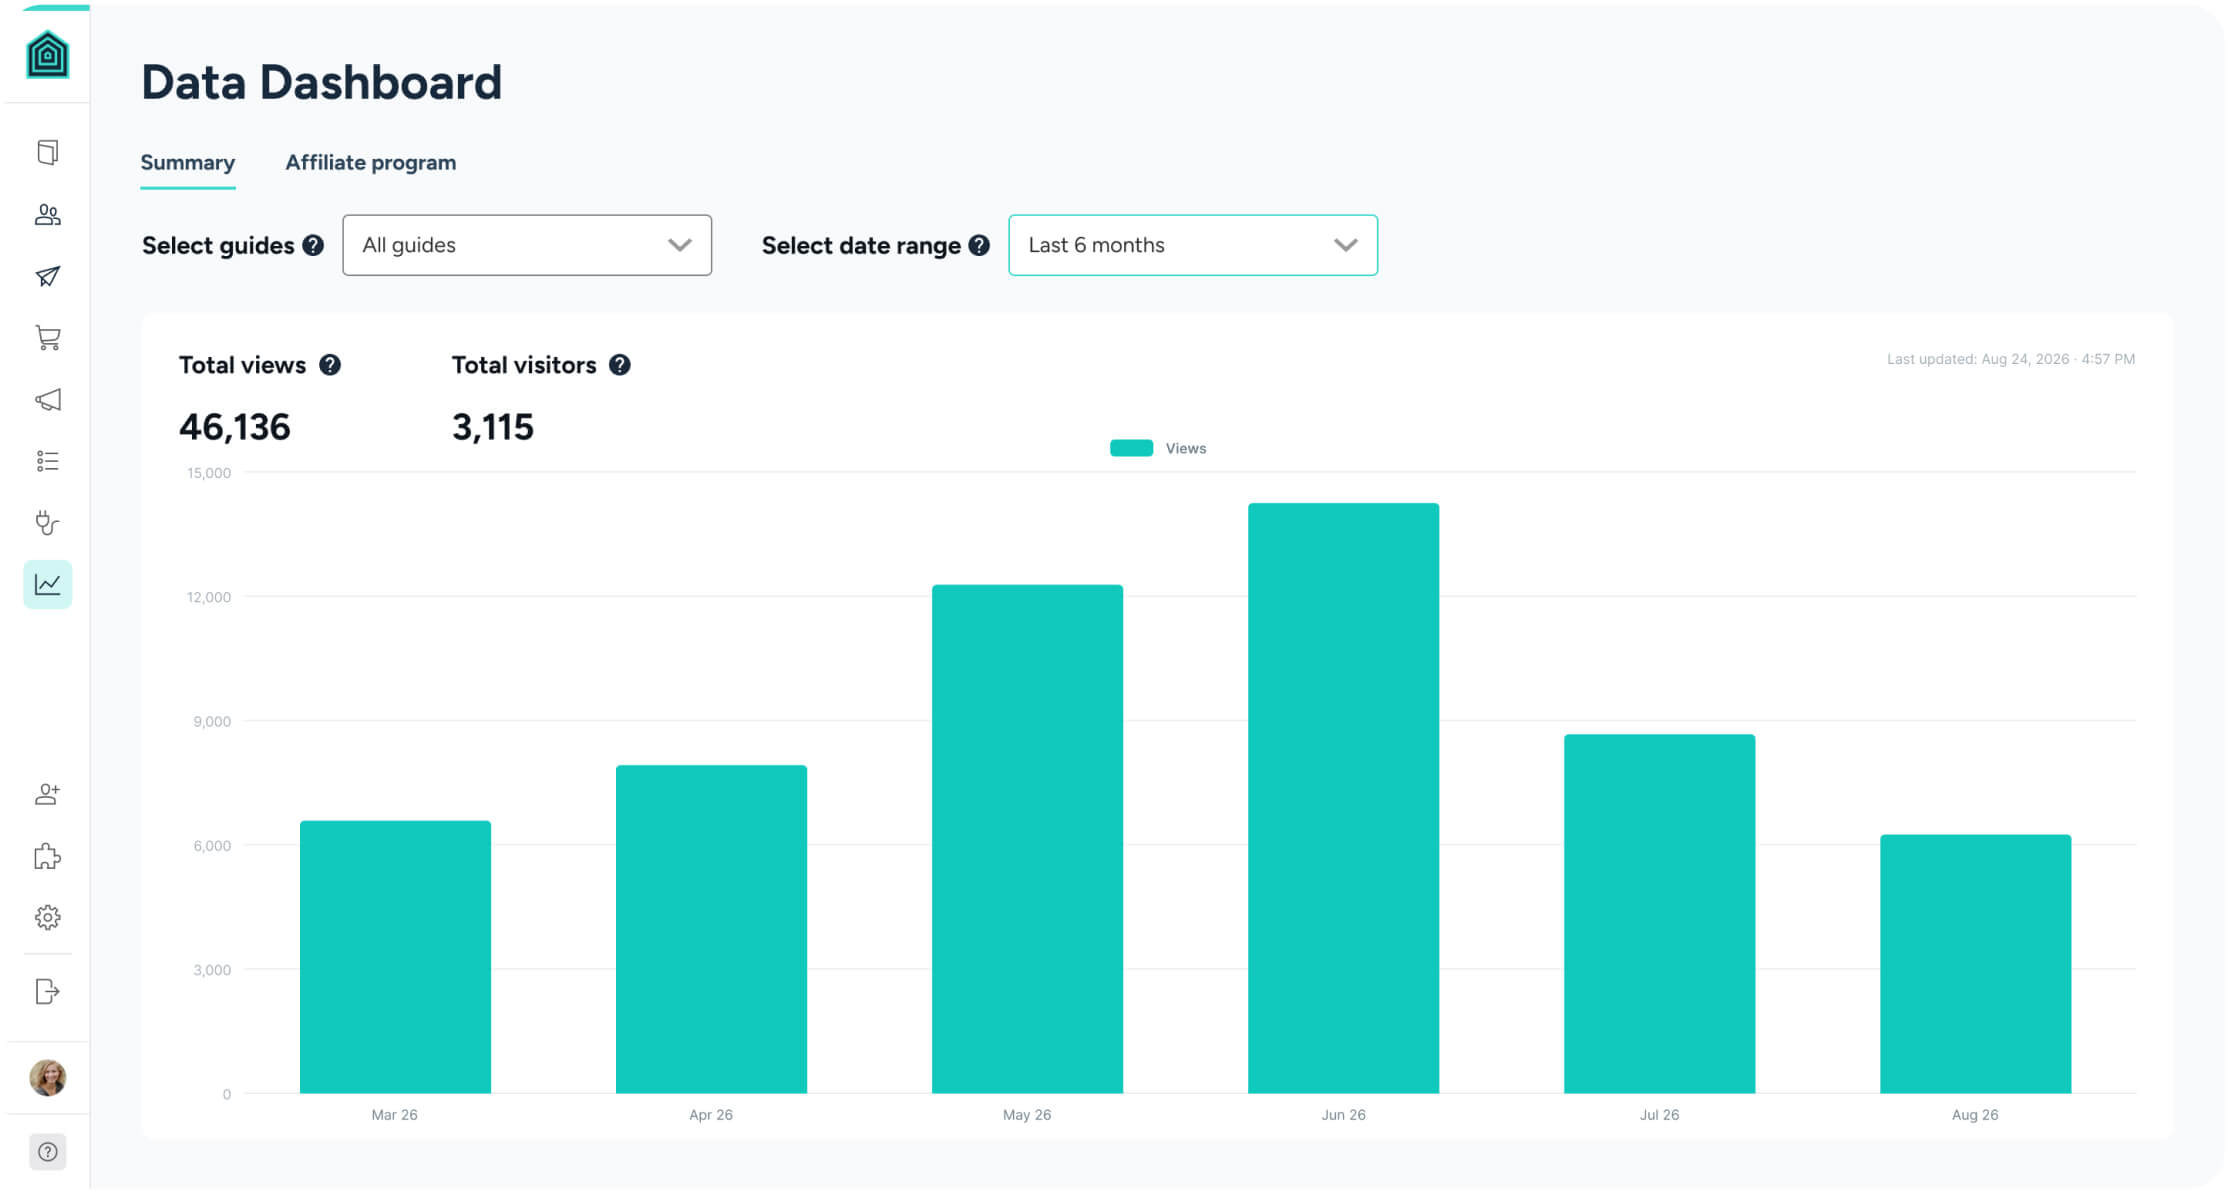Click the 3,115 total visitors value
The image size is (2230, 1194).
click(493, 427)
